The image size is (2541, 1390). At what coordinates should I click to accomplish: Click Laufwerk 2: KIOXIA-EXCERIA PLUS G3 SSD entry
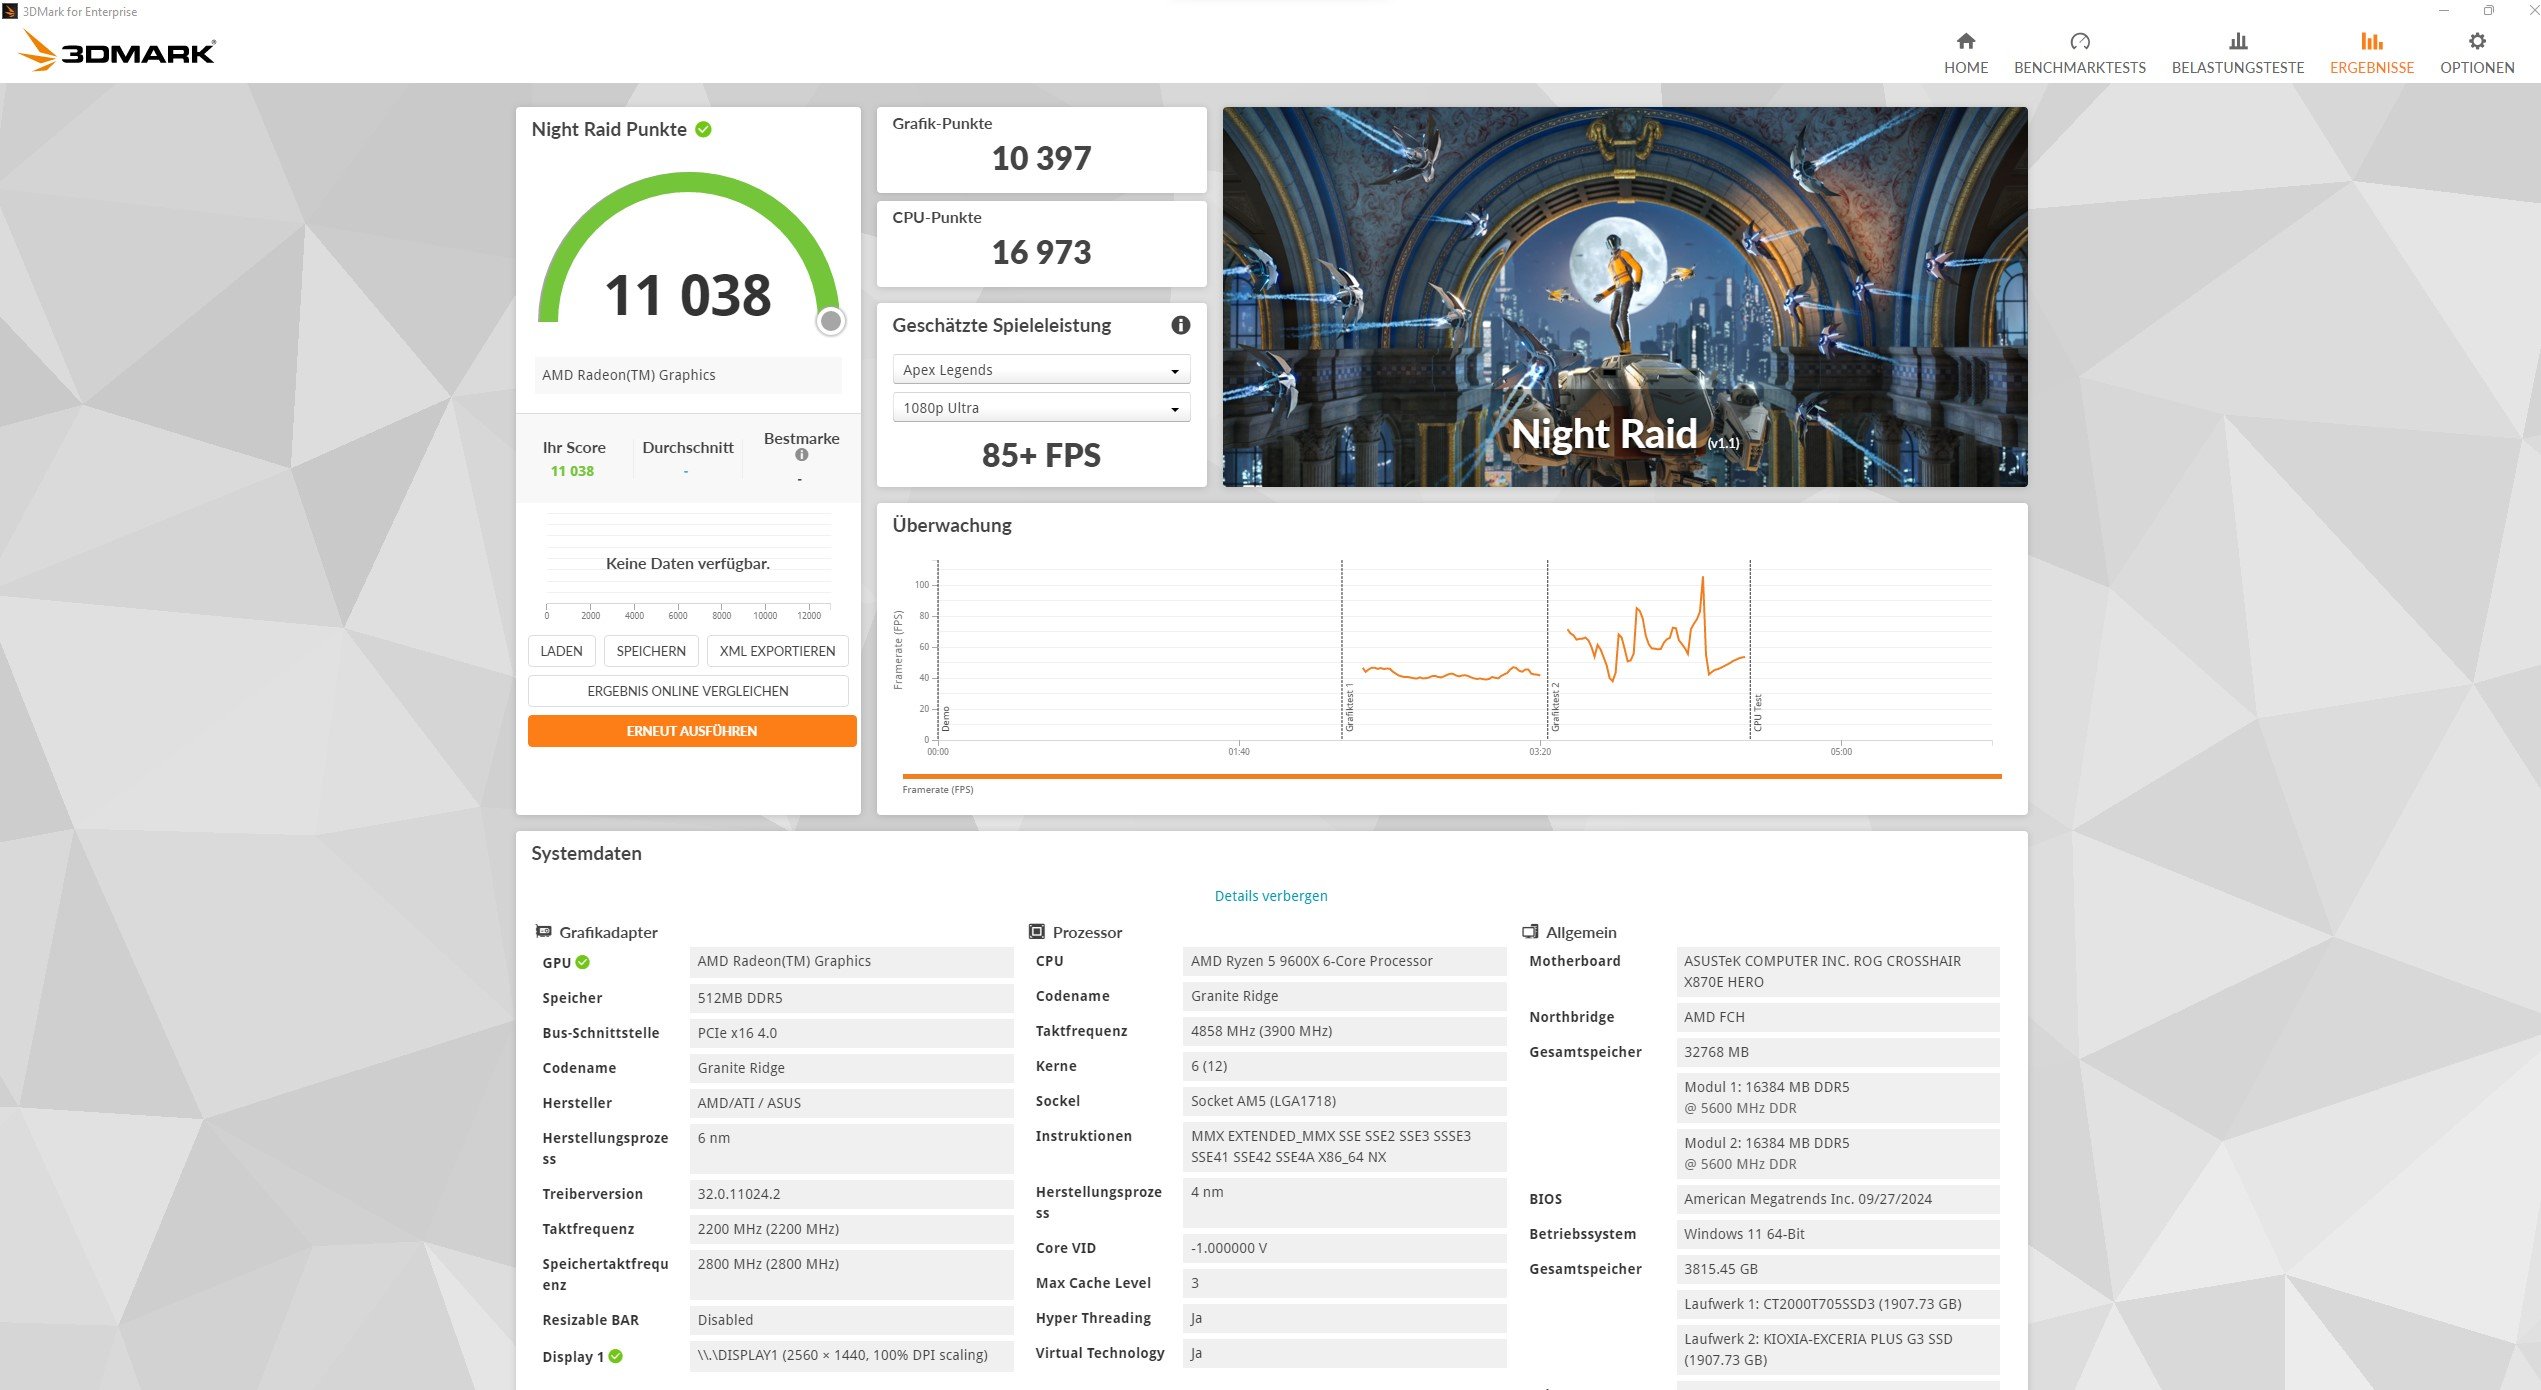tap(1837, 1349)
